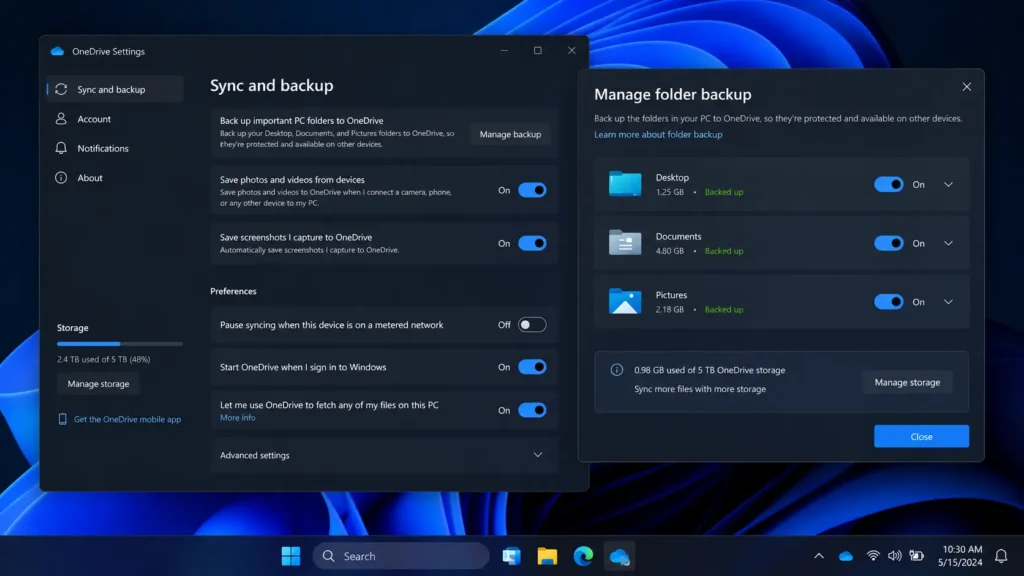Expand the Documents backup details chevron
Screen dimensions: 1024x576
tap(948, 243)
